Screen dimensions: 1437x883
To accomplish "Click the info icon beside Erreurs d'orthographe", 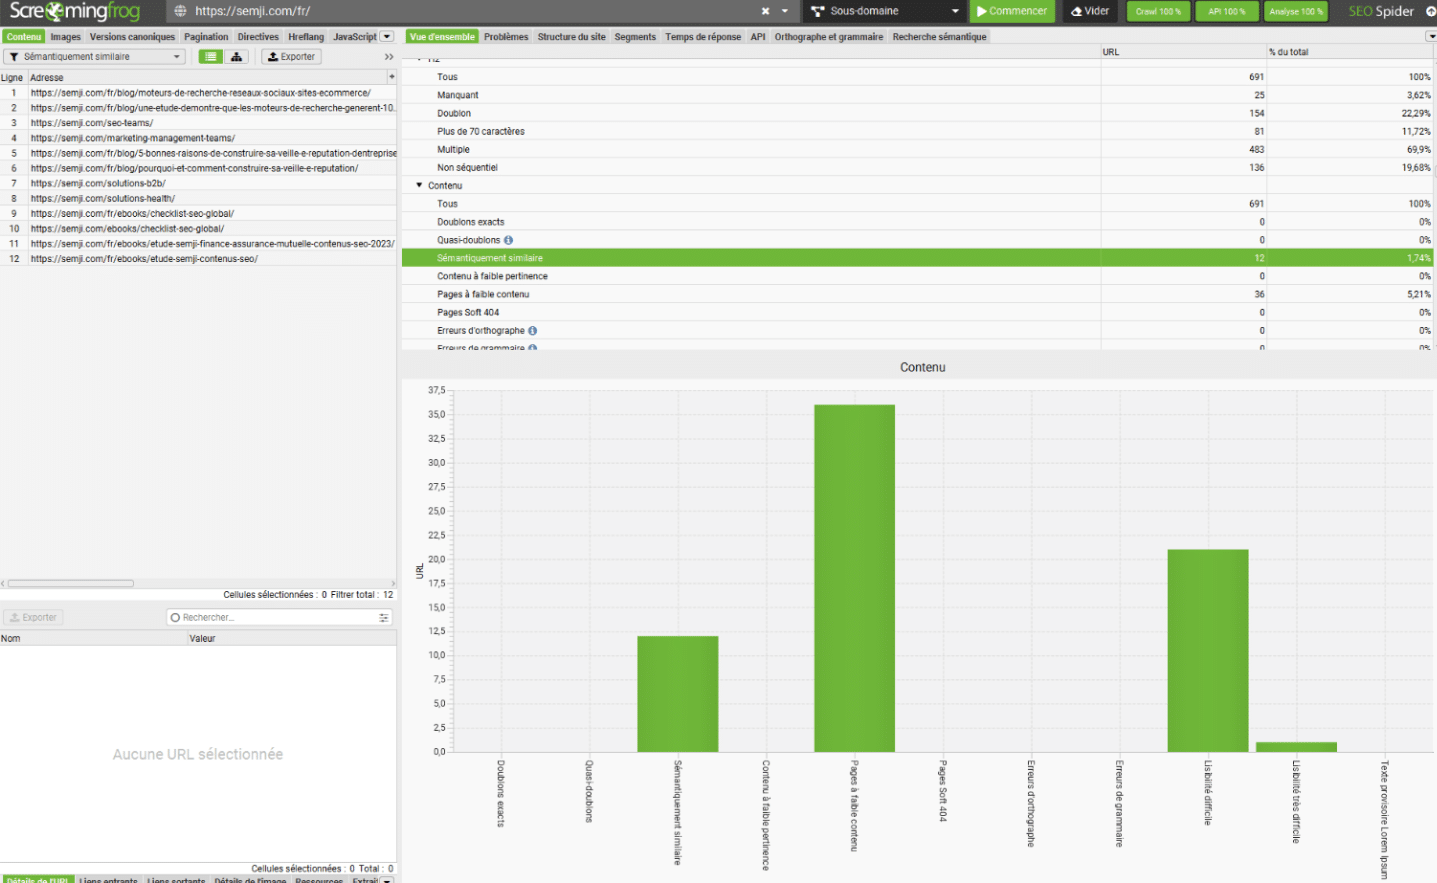I will (x=532, y=330).
